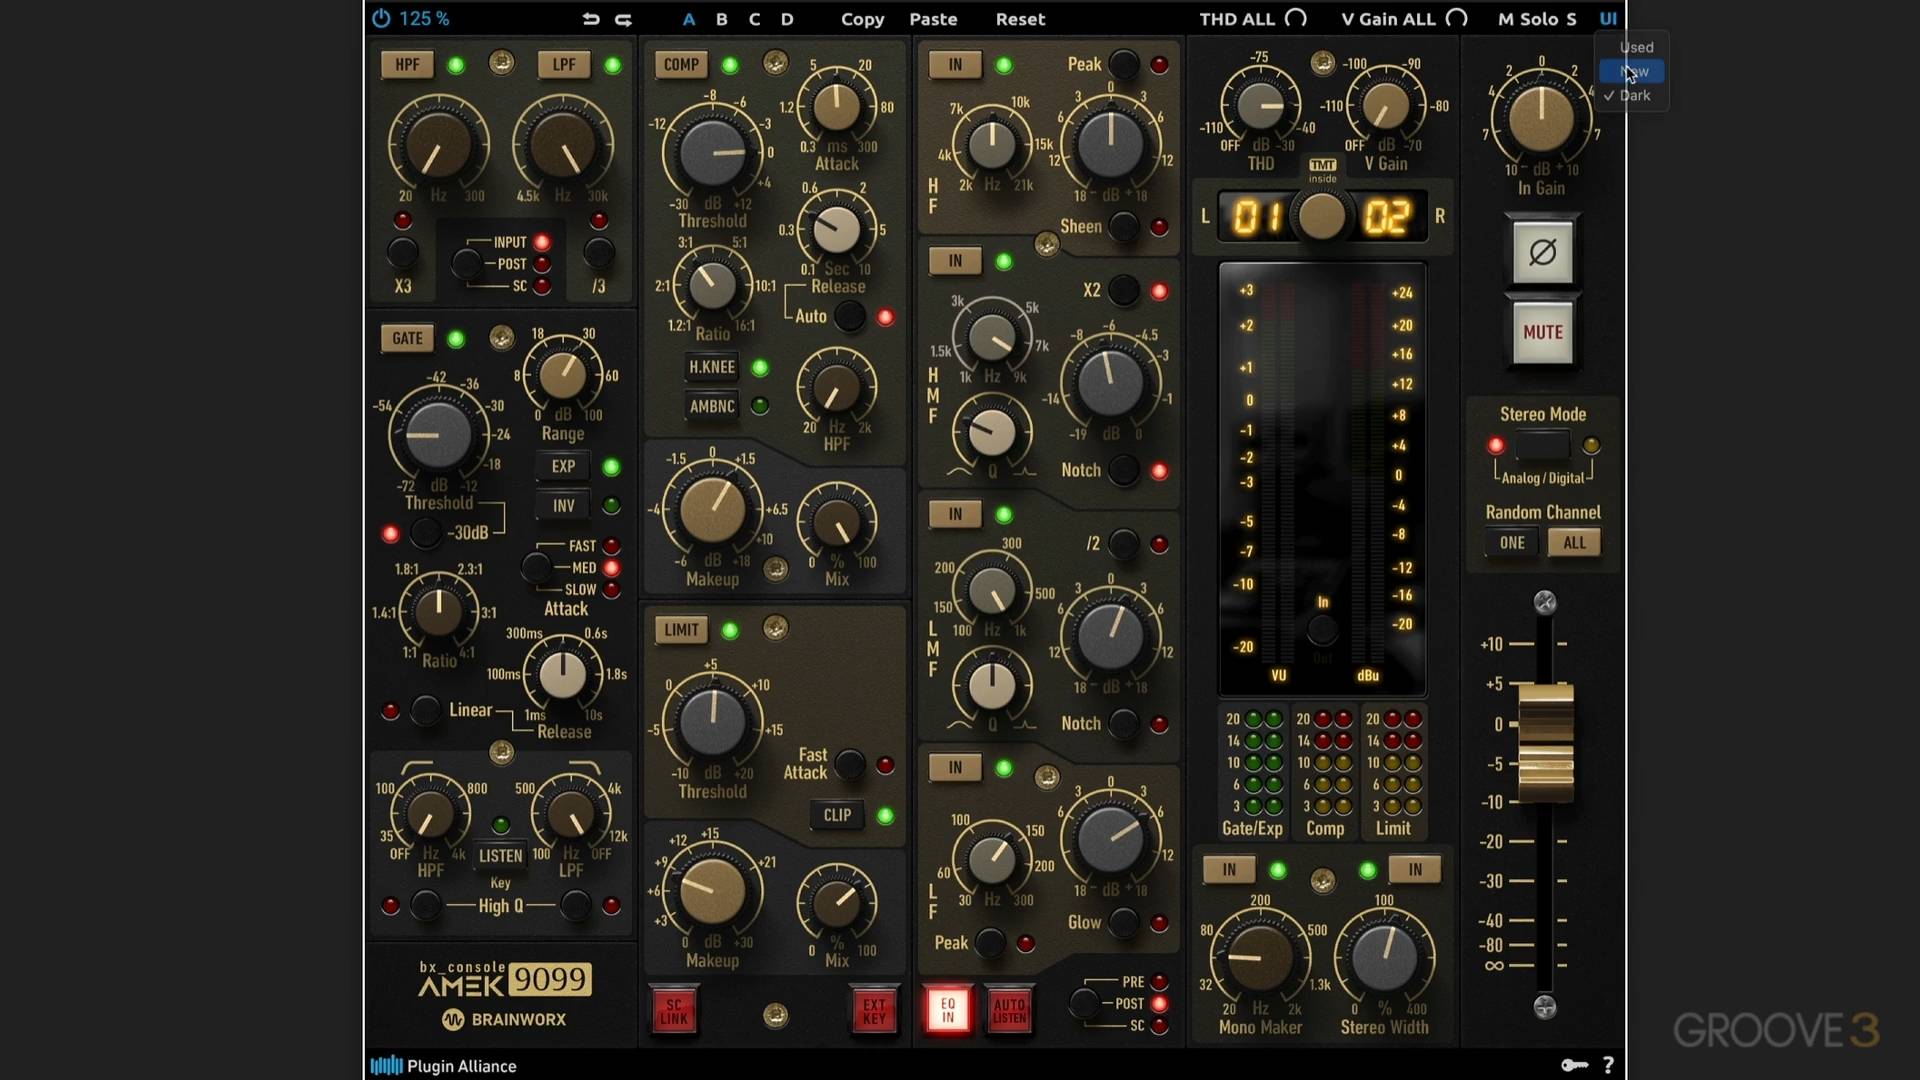
Task: Click the power bypass icon
Action: tap(381, 18)
